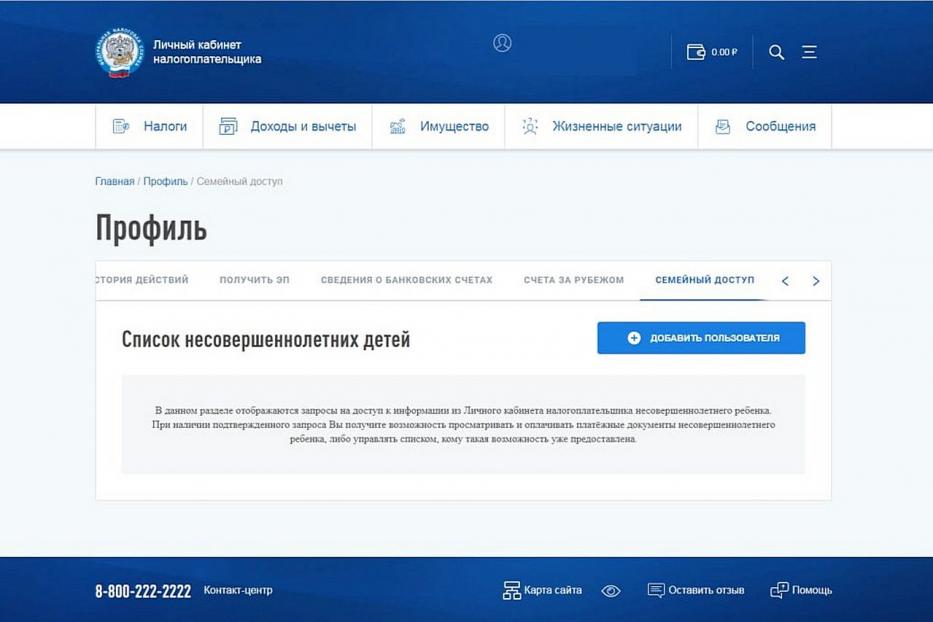Click the Семейный доступ breadcrumb text
The width and height of the screenshot is (933, 622).
pos(240,181)
